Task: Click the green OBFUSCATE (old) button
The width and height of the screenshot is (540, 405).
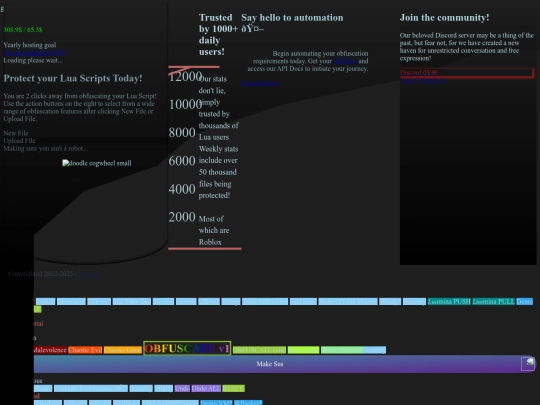Action: (259, 350)
